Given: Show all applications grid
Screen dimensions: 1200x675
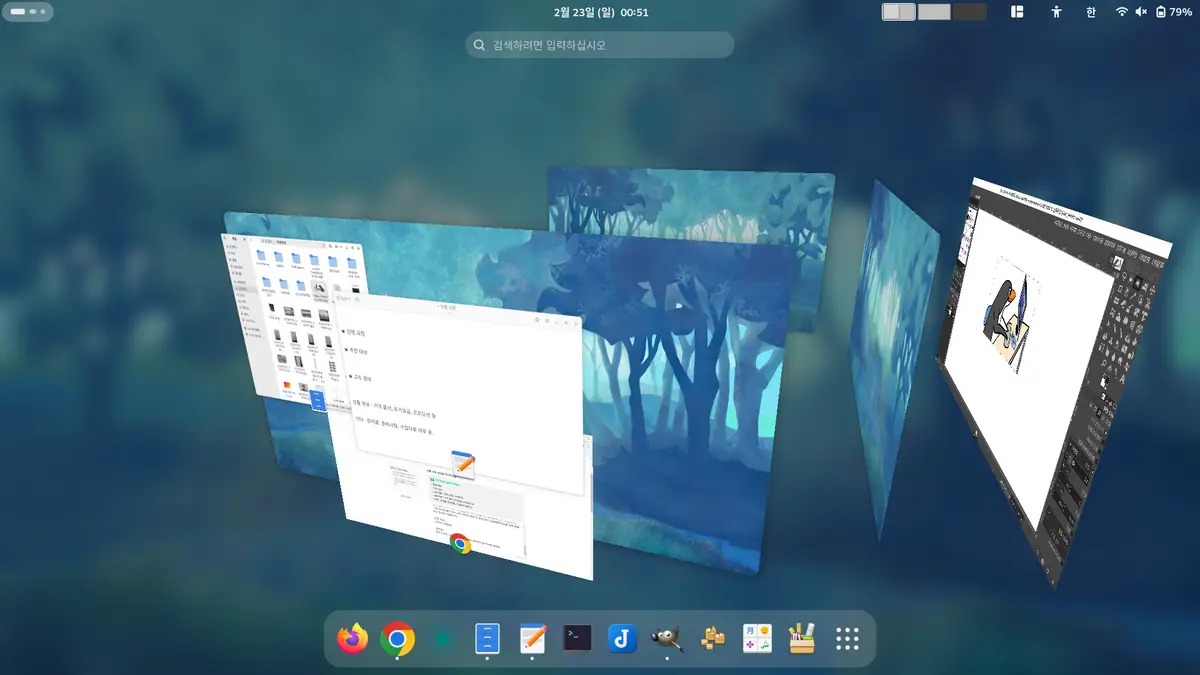Looking at the screenshot, I should click(847, 639).
